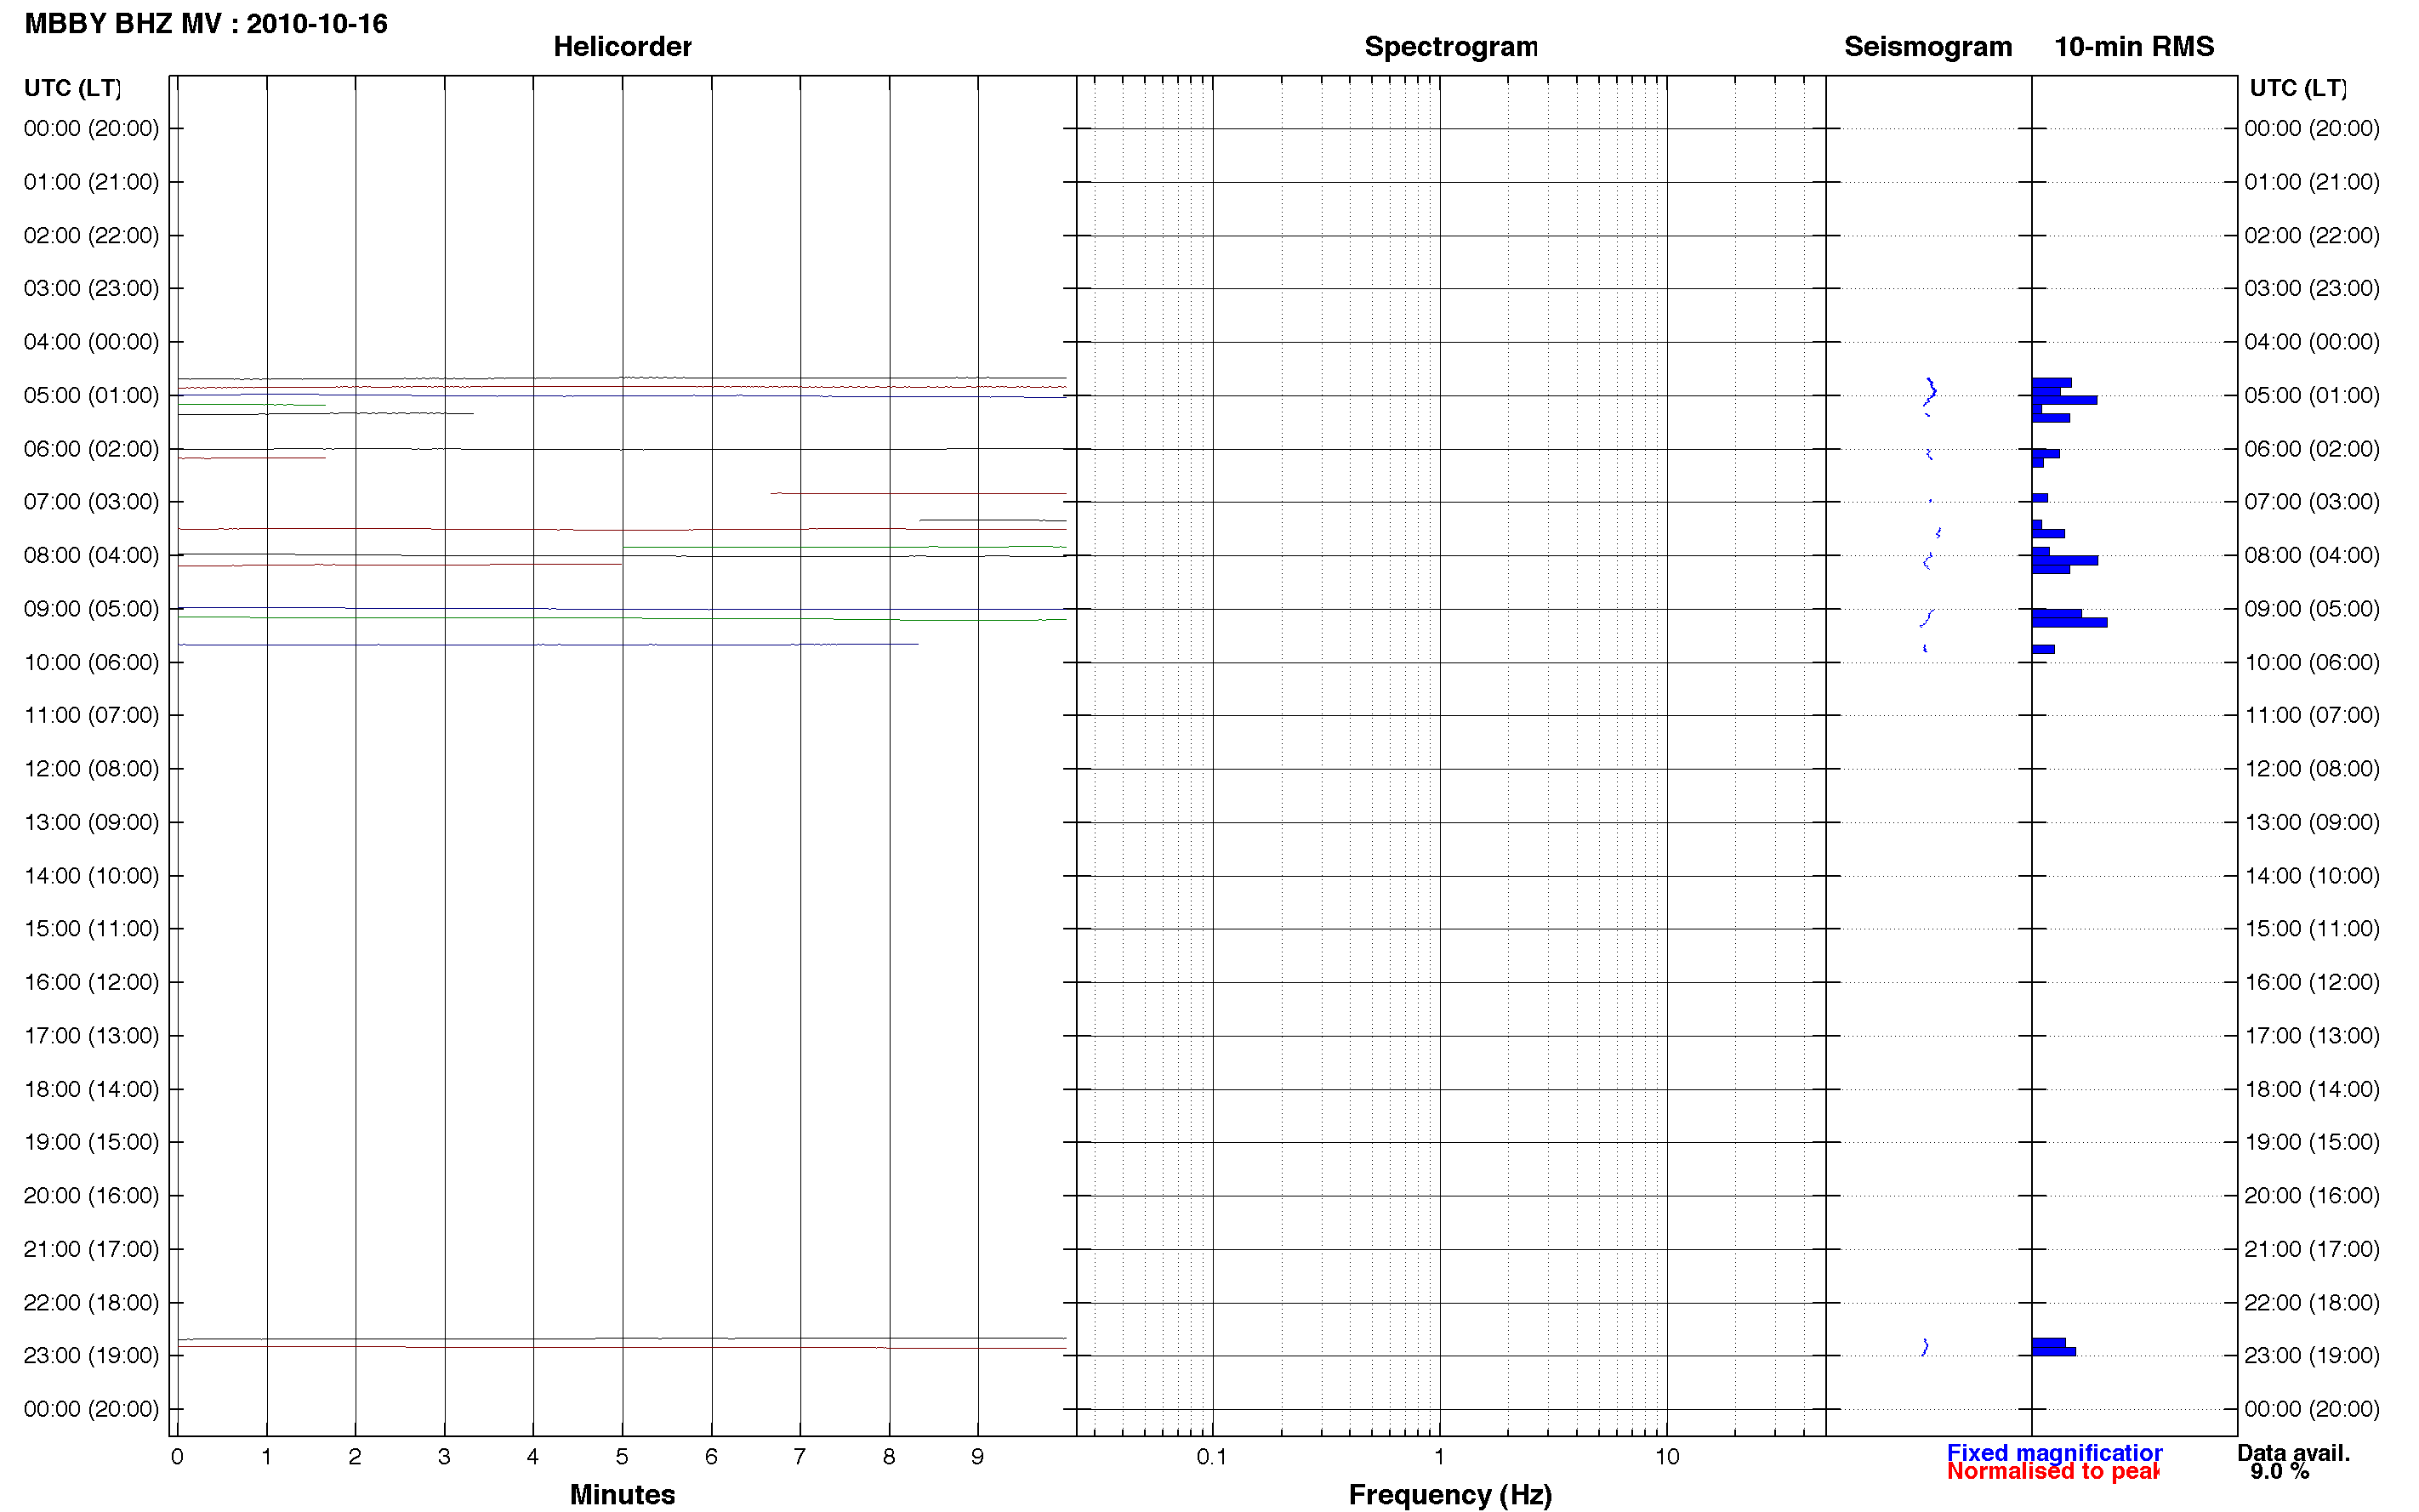Select "09:00 (05:00)" on the left time axis
Screen dimensions: 2419x1512
[91, 609]
